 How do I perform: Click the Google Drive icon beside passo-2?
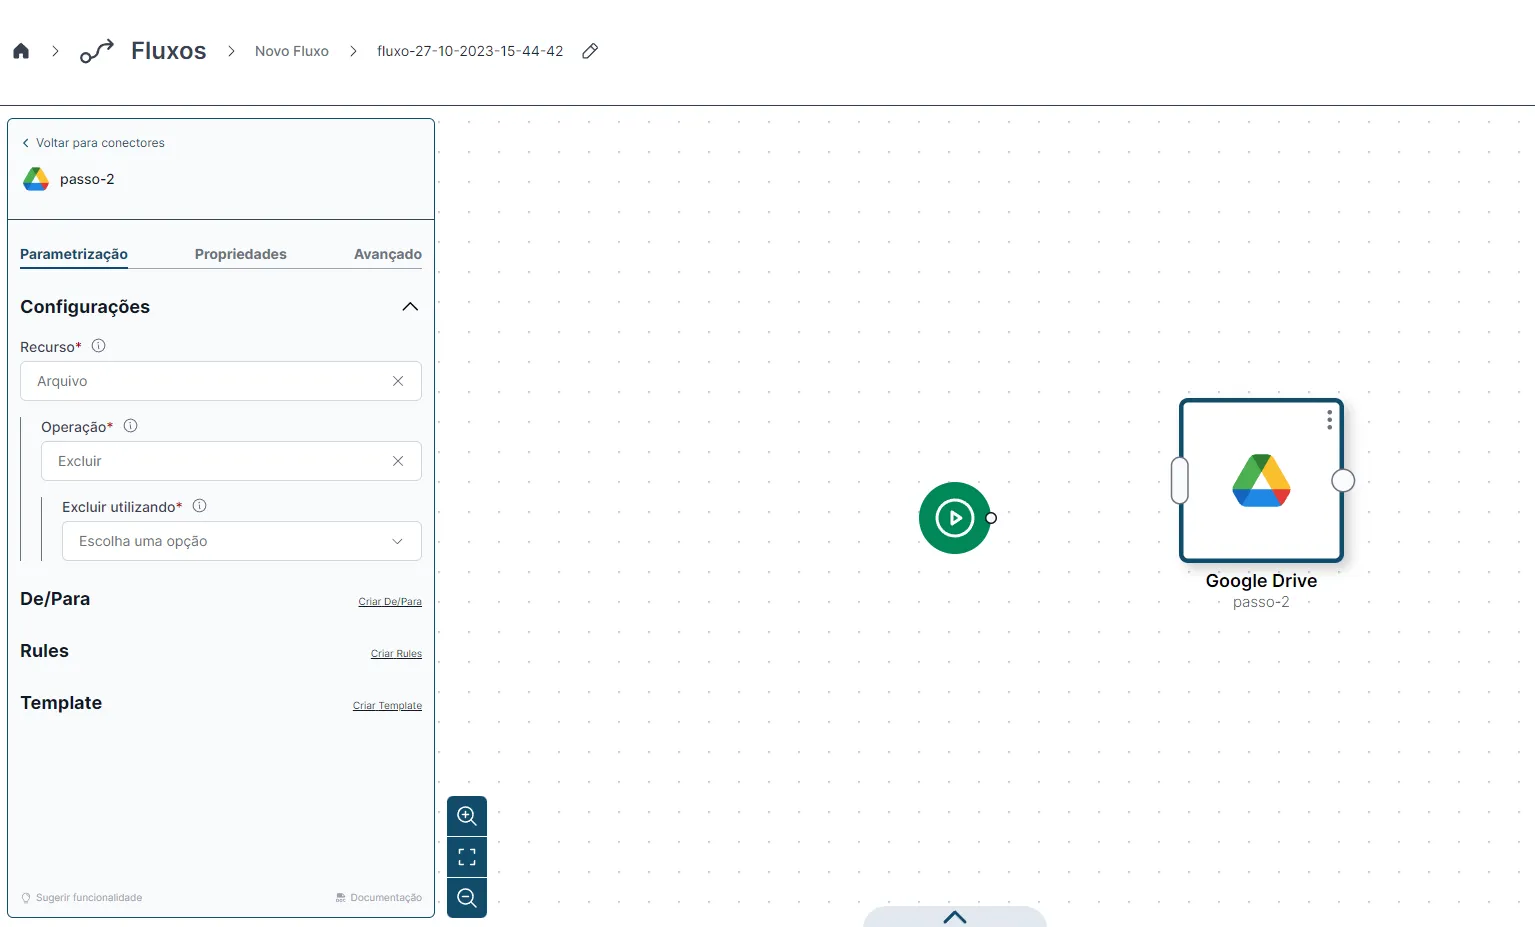(36, 179)
